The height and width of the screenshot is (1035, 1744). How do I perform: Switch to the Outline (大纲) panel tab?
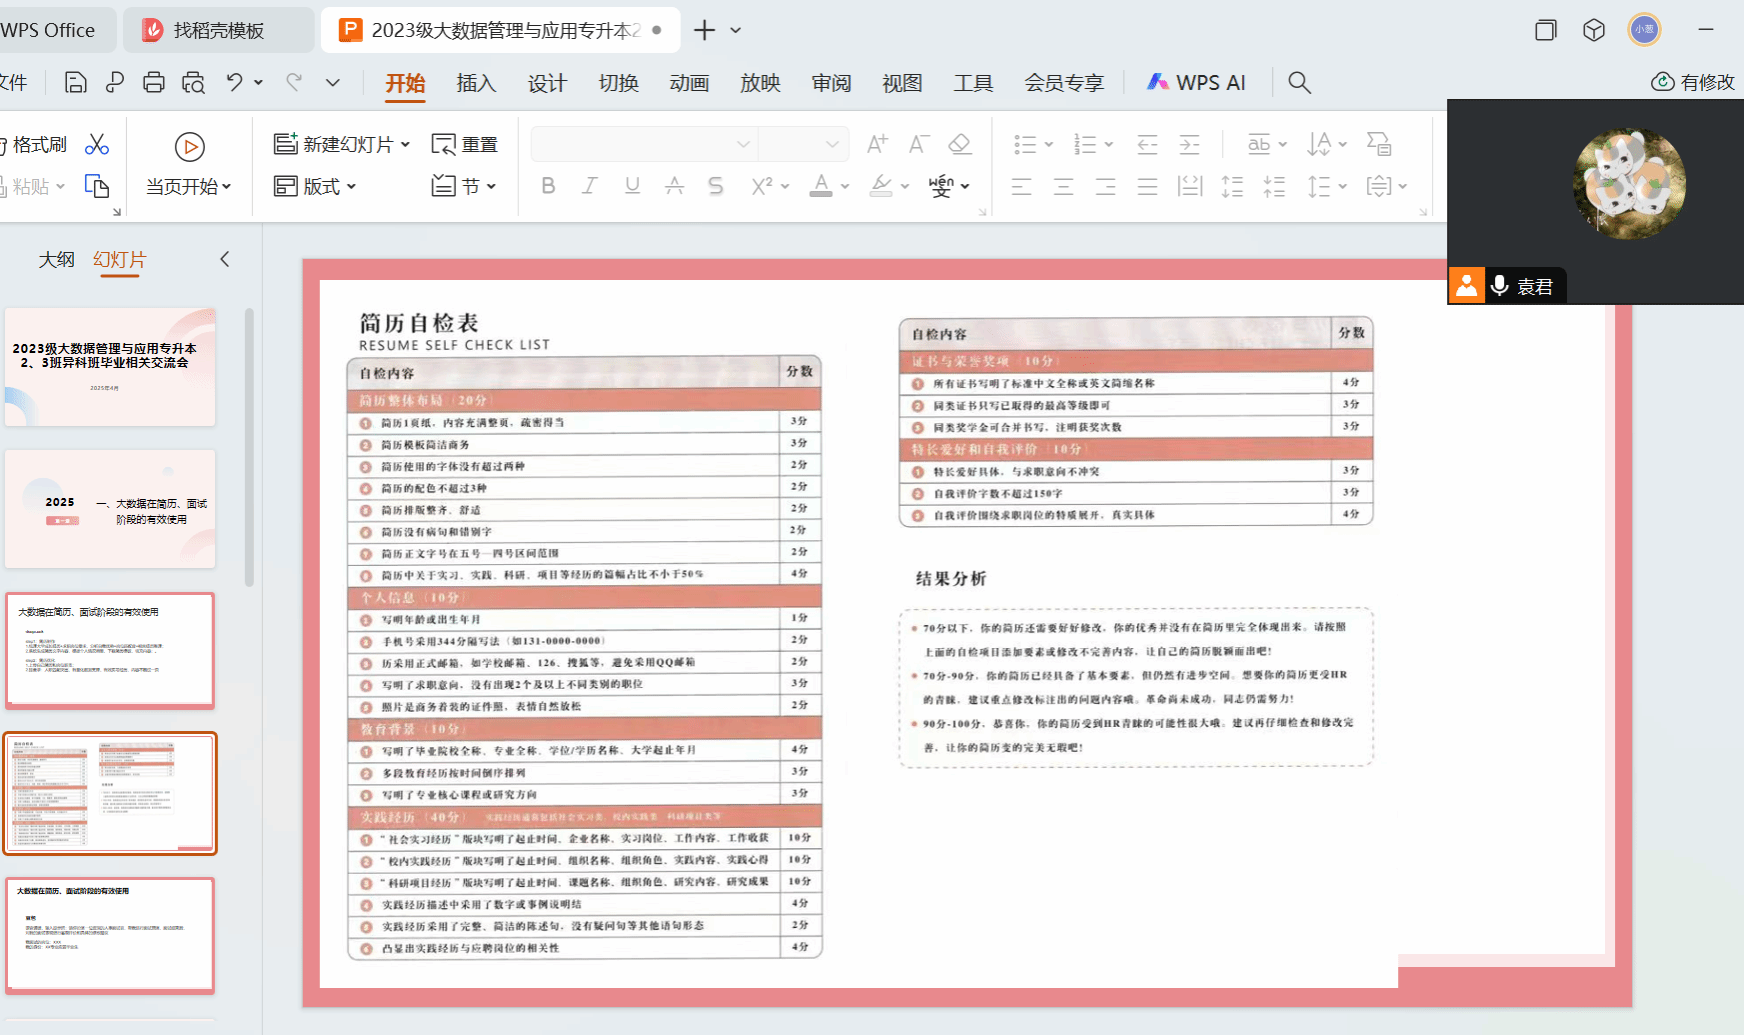[x=56, y=260]
